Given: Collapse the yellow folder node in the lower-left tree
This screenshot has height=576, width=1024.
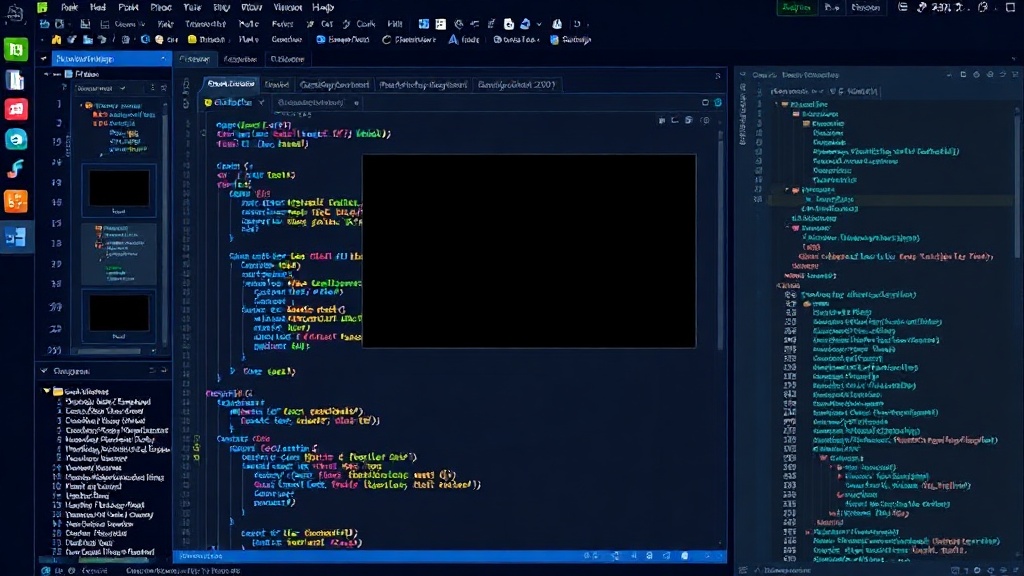Looking at the screenshot, I should tap(47, 391).
